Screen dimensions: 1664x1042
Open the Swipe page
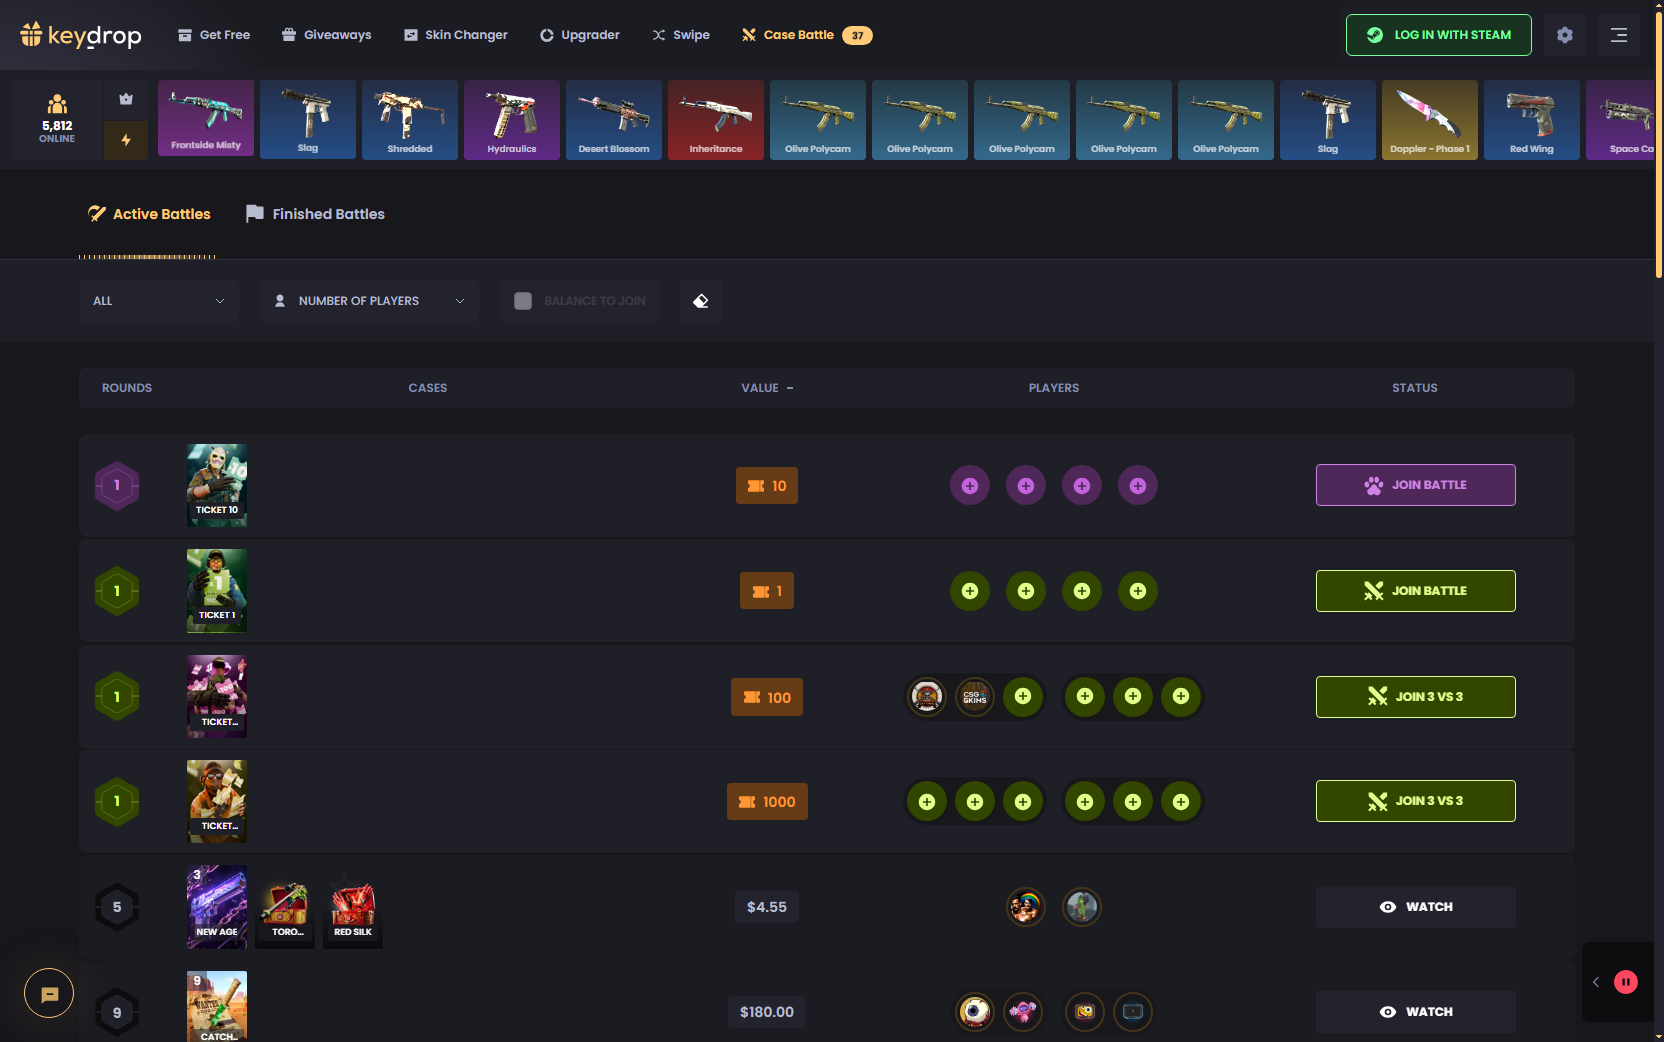coord(681,35)
